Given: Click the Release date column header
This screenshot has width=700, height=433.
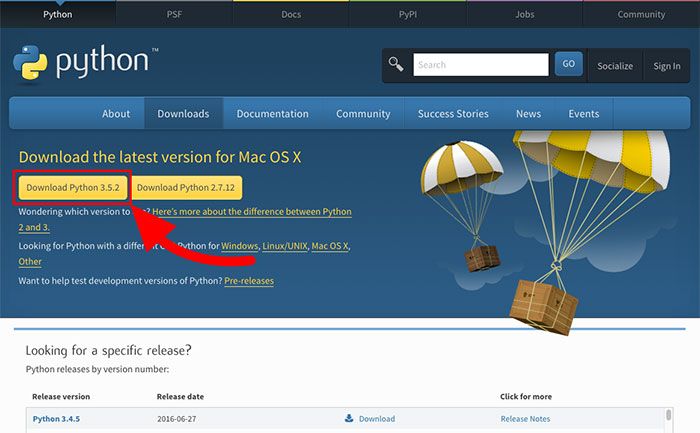Looking at the screenshot, I should (x=180, y=396).
